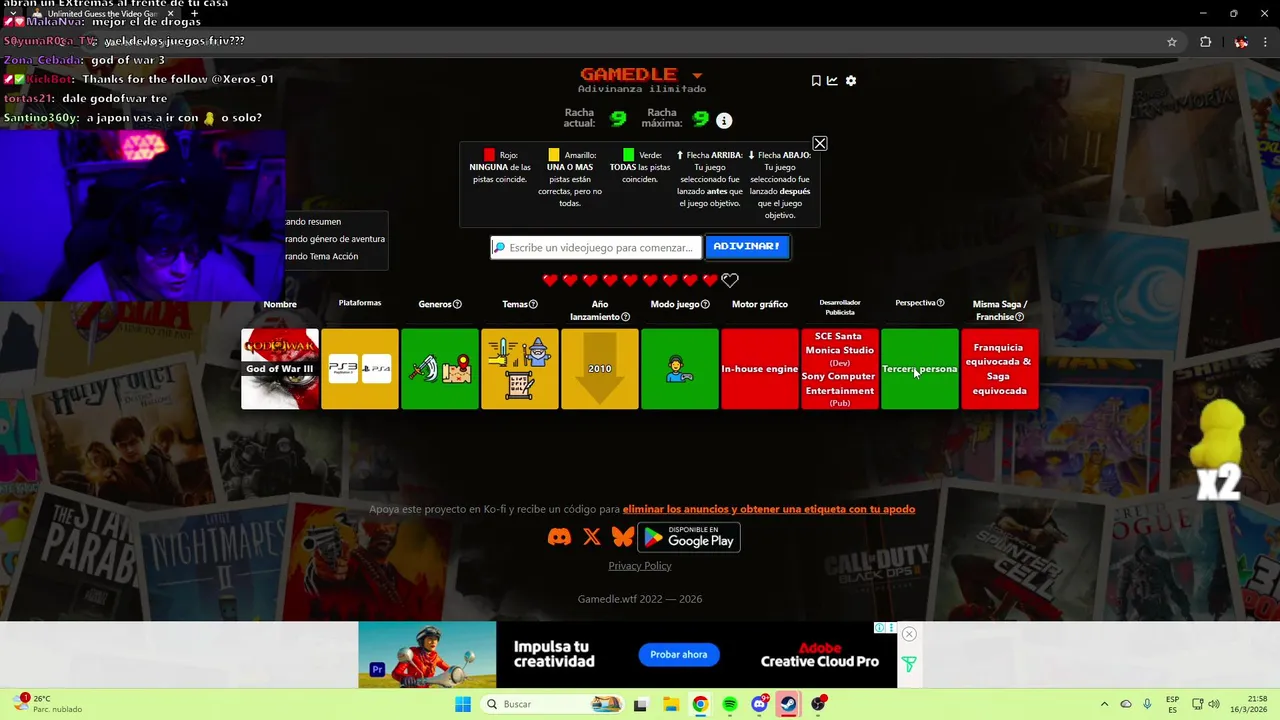
Task: Open the bookmark icon next to Gamedle title
Action: point(816,81)
